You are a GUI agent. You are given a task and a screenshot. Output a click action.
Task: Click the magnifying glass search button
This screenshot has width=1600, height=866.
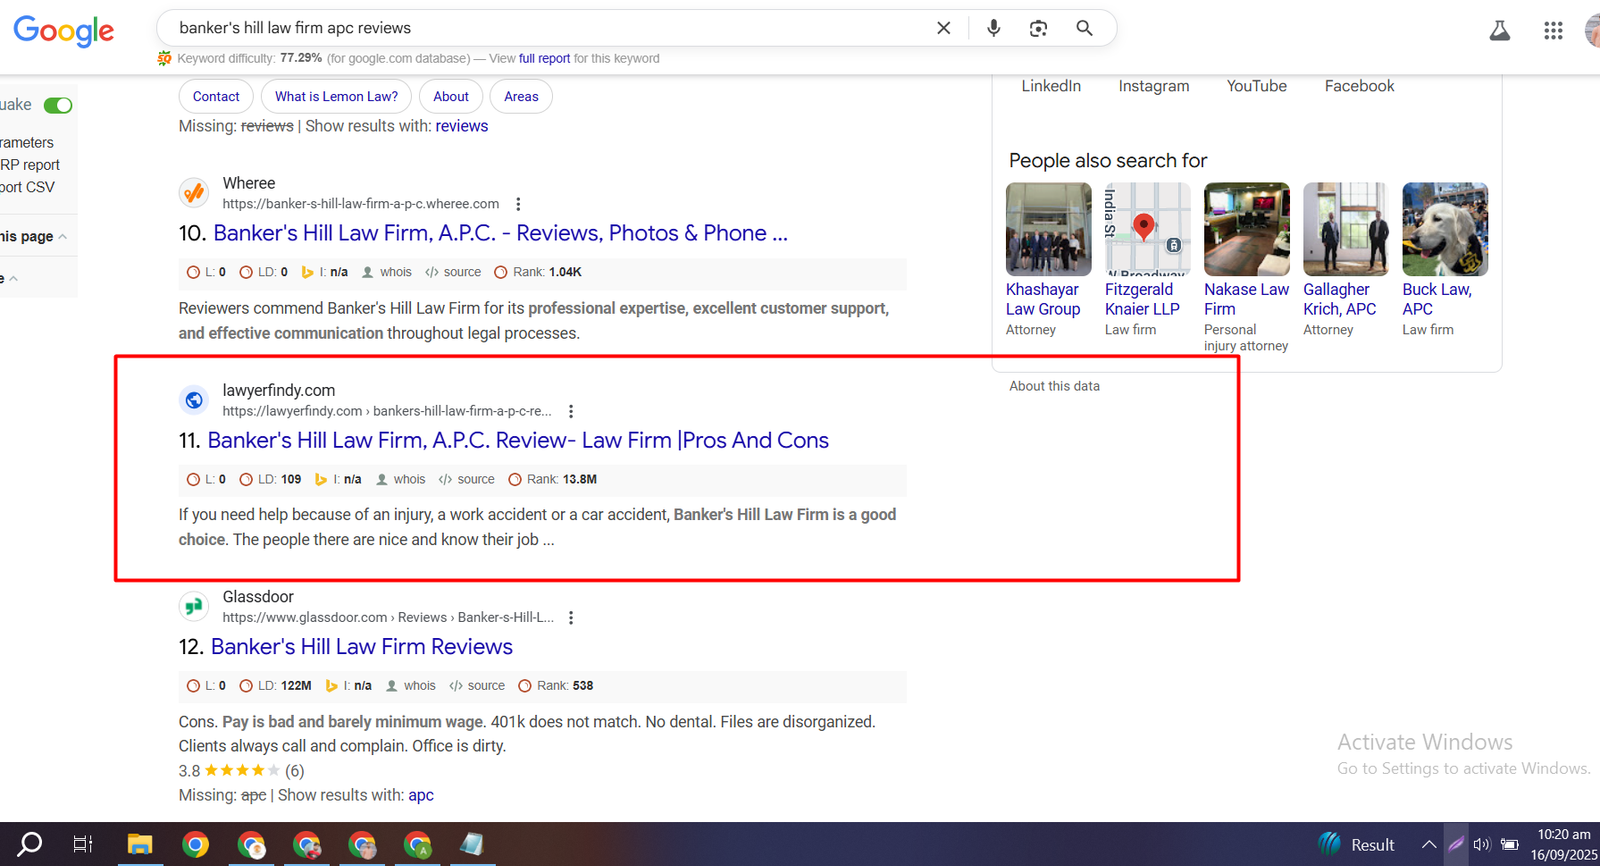pos(1084,28)
